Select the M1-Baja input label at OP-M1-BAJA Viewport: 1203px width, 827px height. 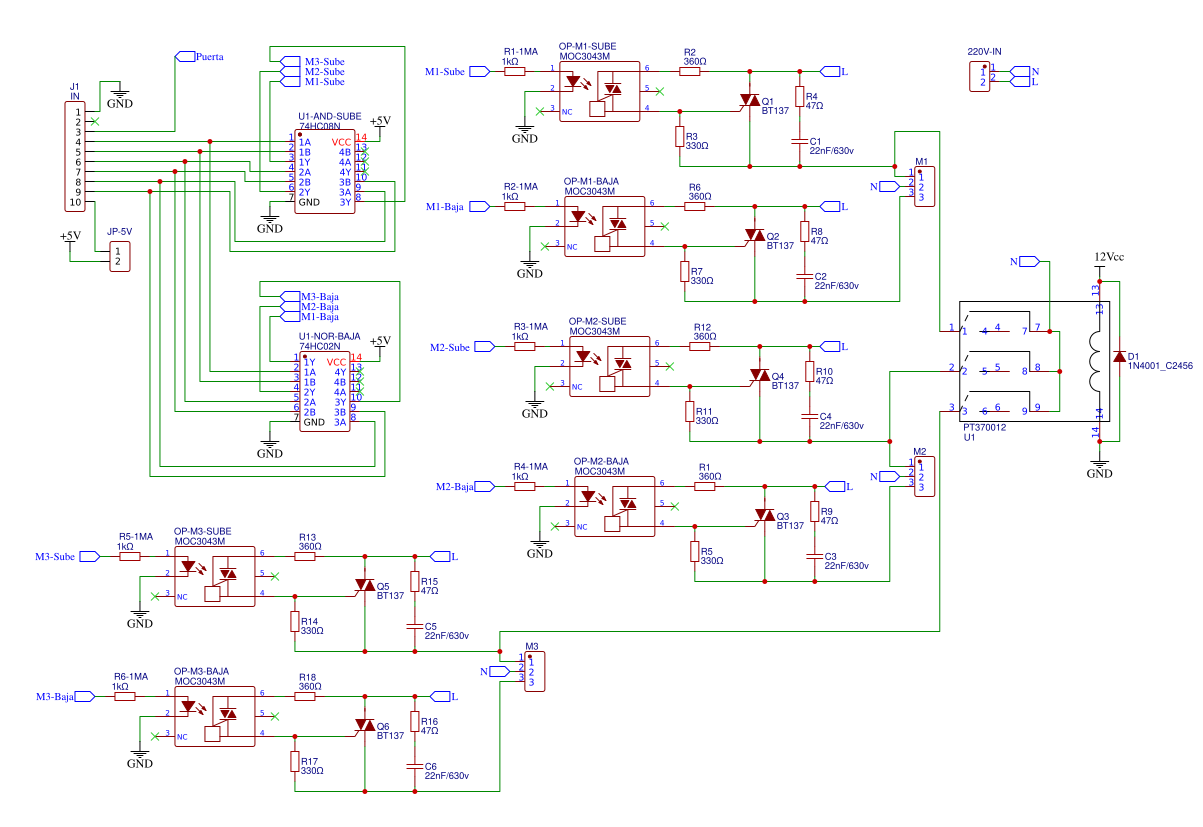(456, 206)
